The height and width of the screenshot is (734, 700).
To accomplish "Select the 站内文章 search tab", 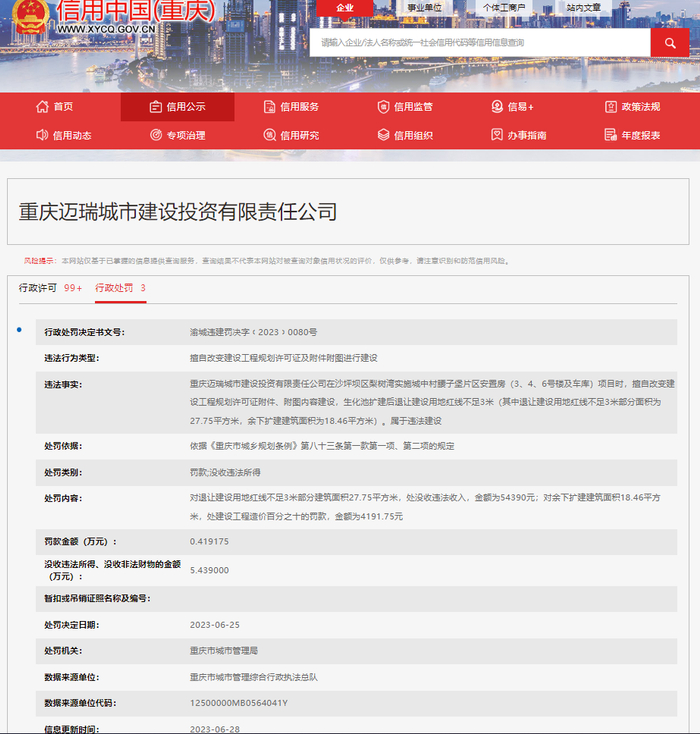I will point(583,8).
